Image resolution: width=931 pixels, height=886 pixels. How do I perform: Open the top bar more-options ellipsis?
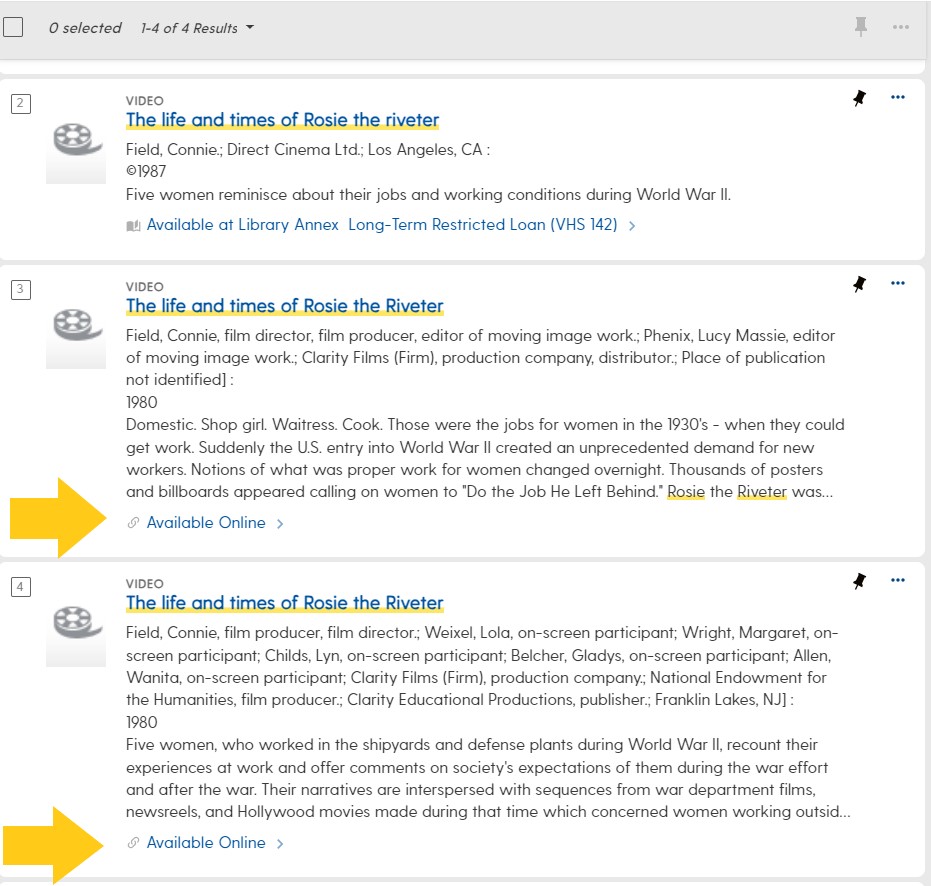click(900, 27)
